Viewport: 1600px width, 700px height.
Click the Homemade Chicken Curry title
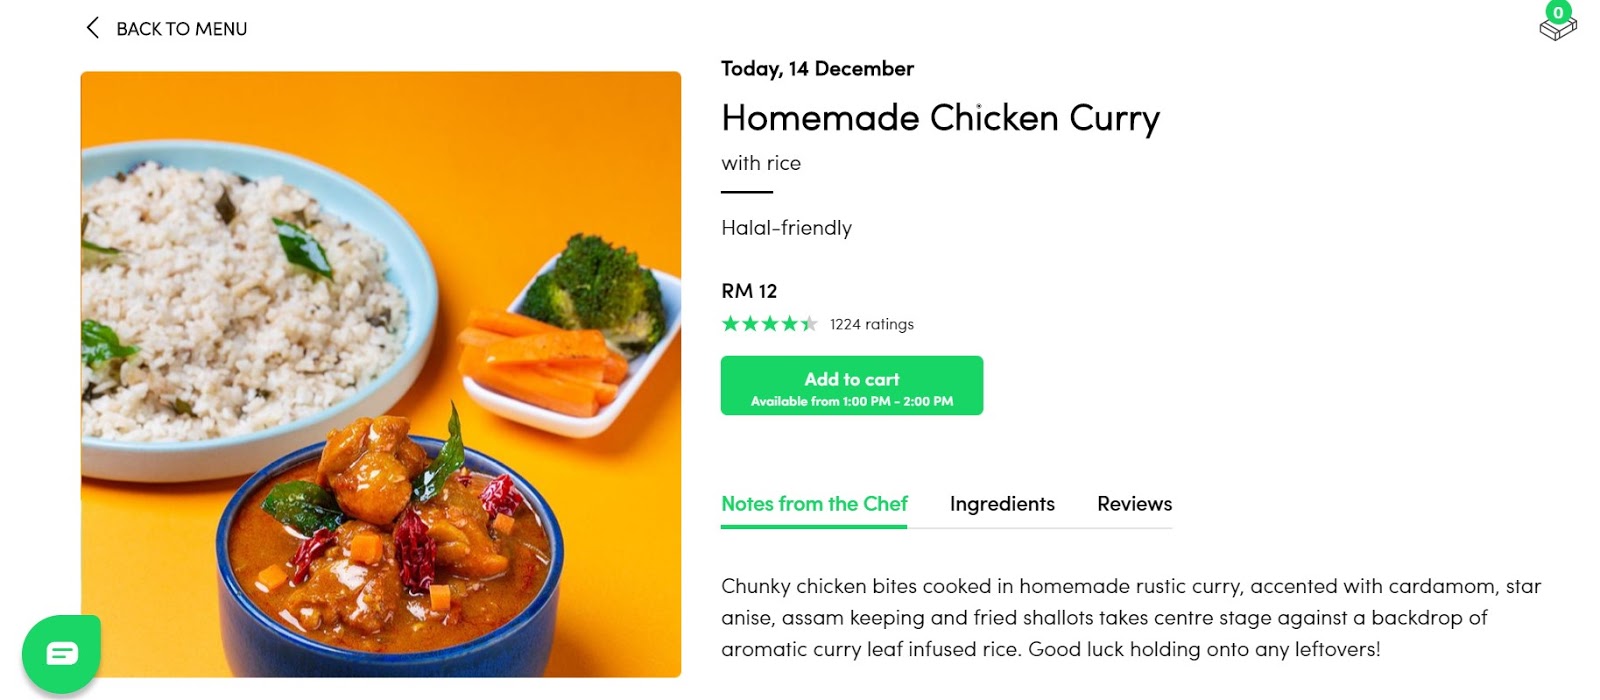pos(940,118)
